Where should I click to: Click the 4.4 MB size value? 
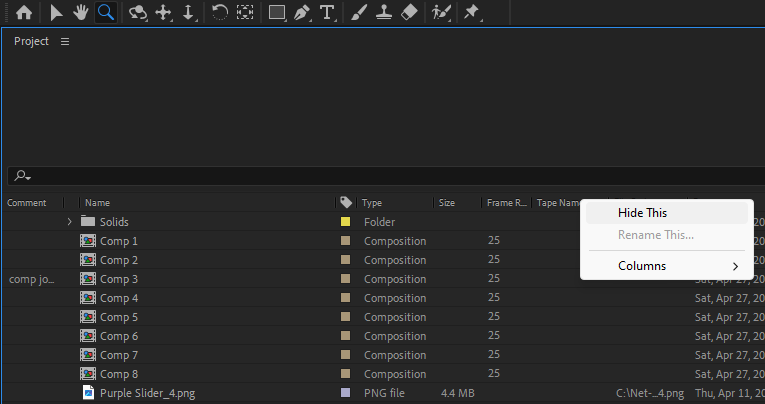457,393
